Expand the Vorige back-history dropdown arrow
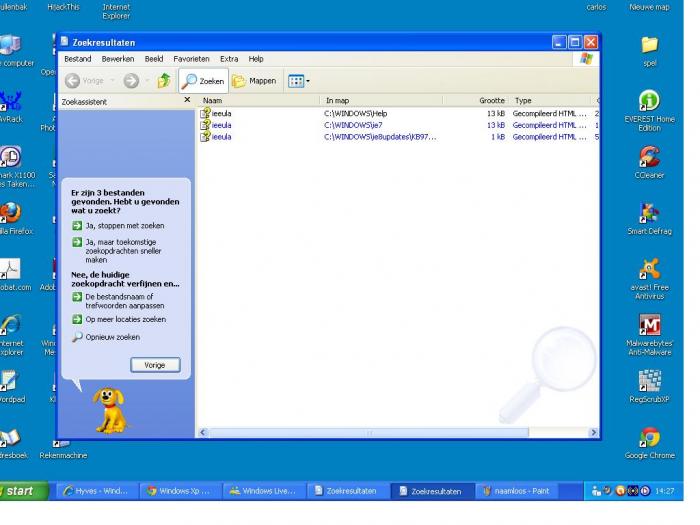This screenshot has height=525, width=700. (113, 81)
